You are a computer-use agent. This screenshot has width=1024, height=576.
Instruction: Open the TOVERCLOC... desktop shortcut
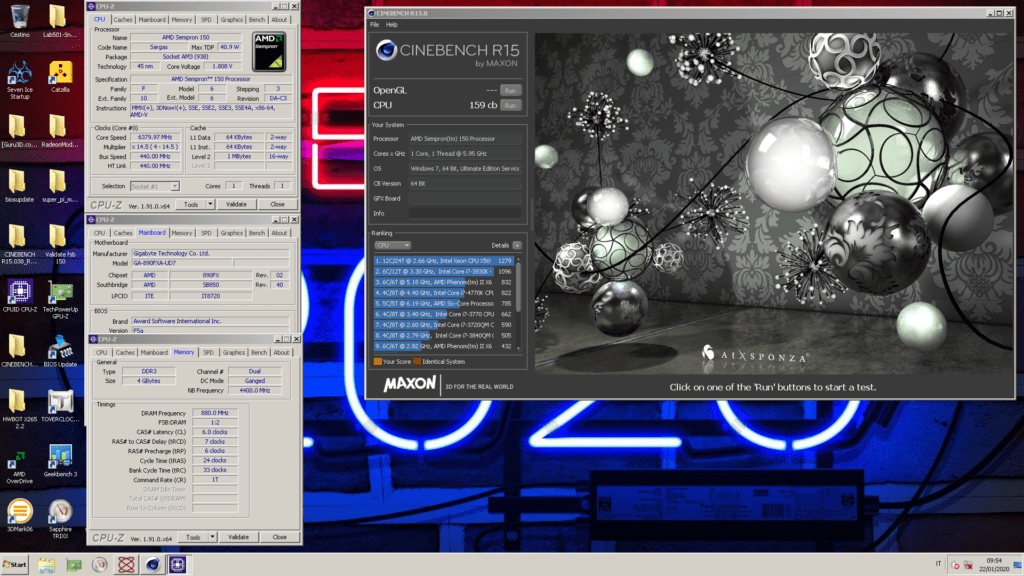pyautogui.click(x=60, y=406)
